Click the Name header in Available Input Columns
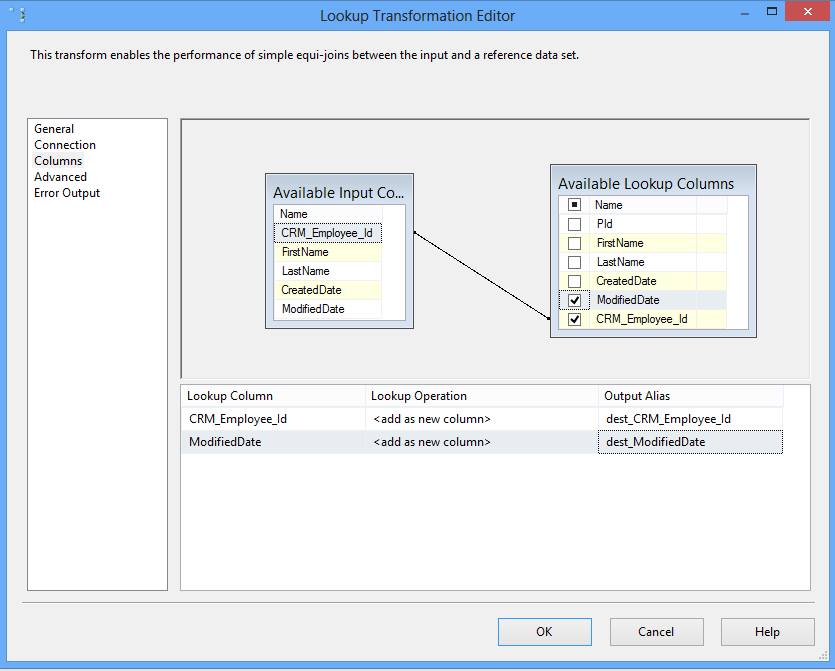The width and height of the screenshot is (835, 671). (328, 214)
